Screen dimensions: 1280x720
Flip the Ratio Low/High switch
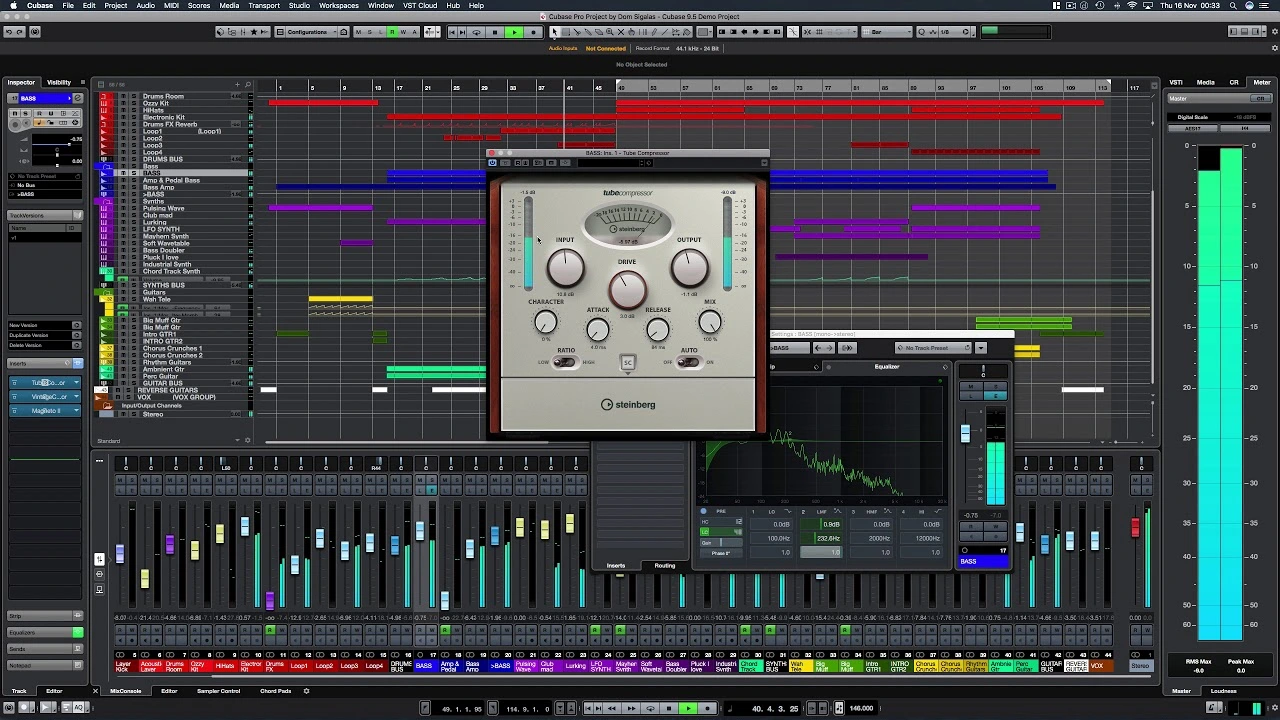(565, 362)
